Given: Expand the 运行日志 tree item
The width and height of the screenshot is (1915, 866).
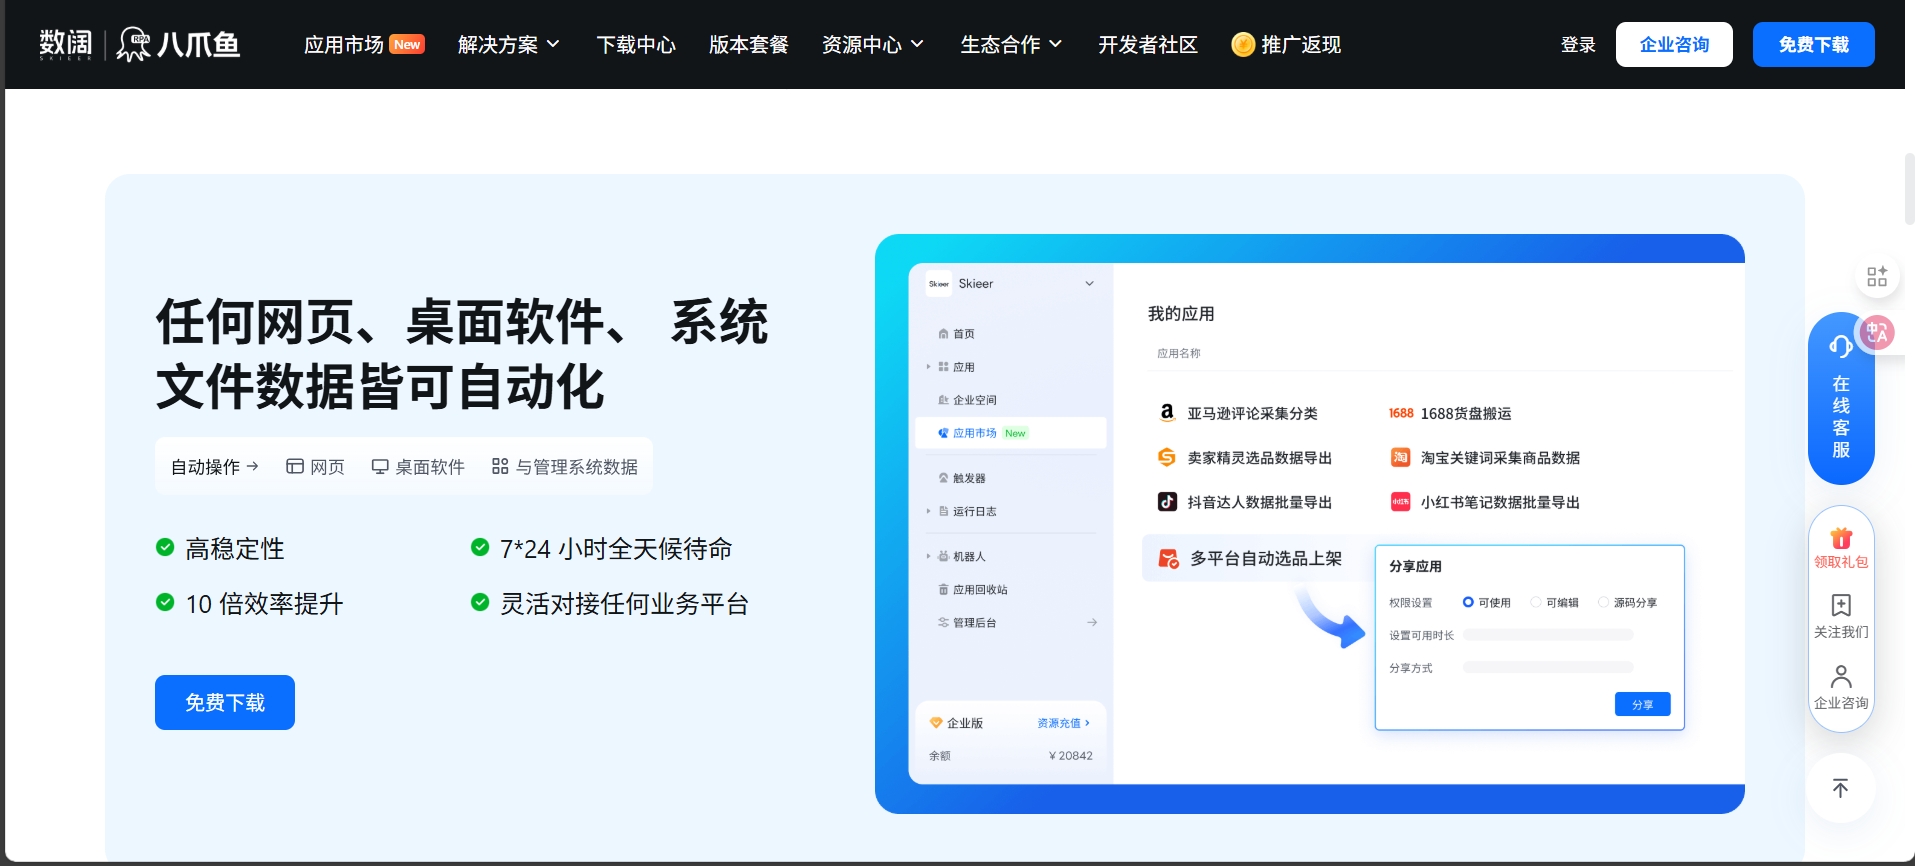Looking at the screenshot, I should [x=928, y=511].
